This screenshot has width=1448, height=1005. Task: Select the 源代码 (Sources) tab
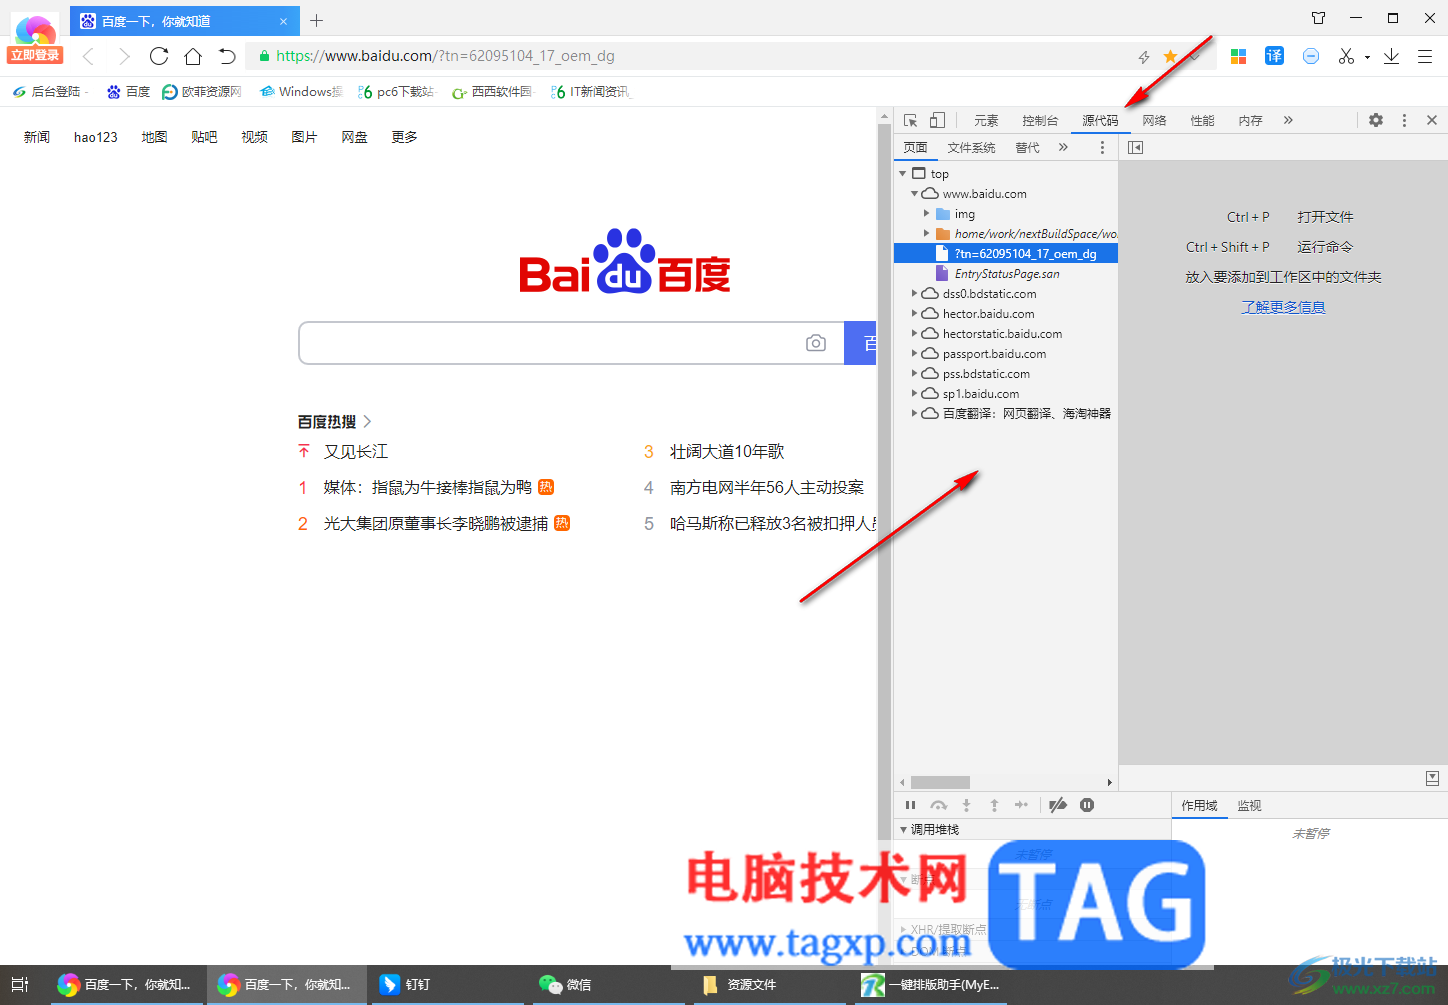[x=1100, y=120]
